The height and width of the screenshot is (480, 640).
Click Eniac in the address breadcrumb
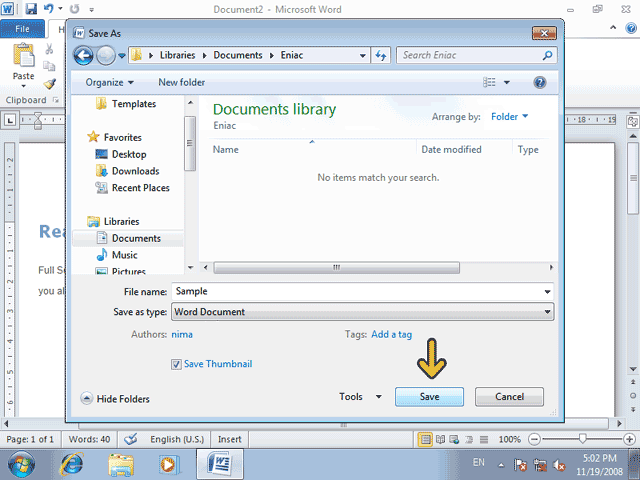pos(291,55)
